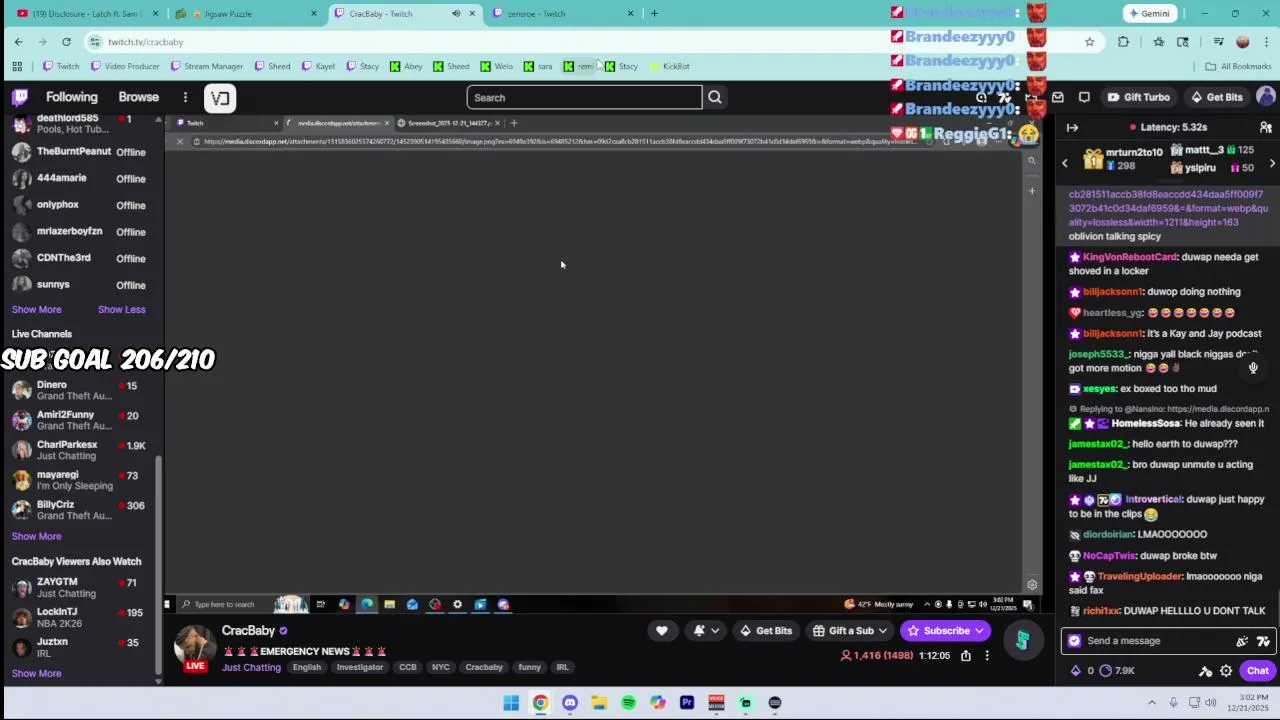The width and height of the screenshot is (1280, 720).
Task: Collapse the chat panel arrow
Action: (x=1072, y=128)
